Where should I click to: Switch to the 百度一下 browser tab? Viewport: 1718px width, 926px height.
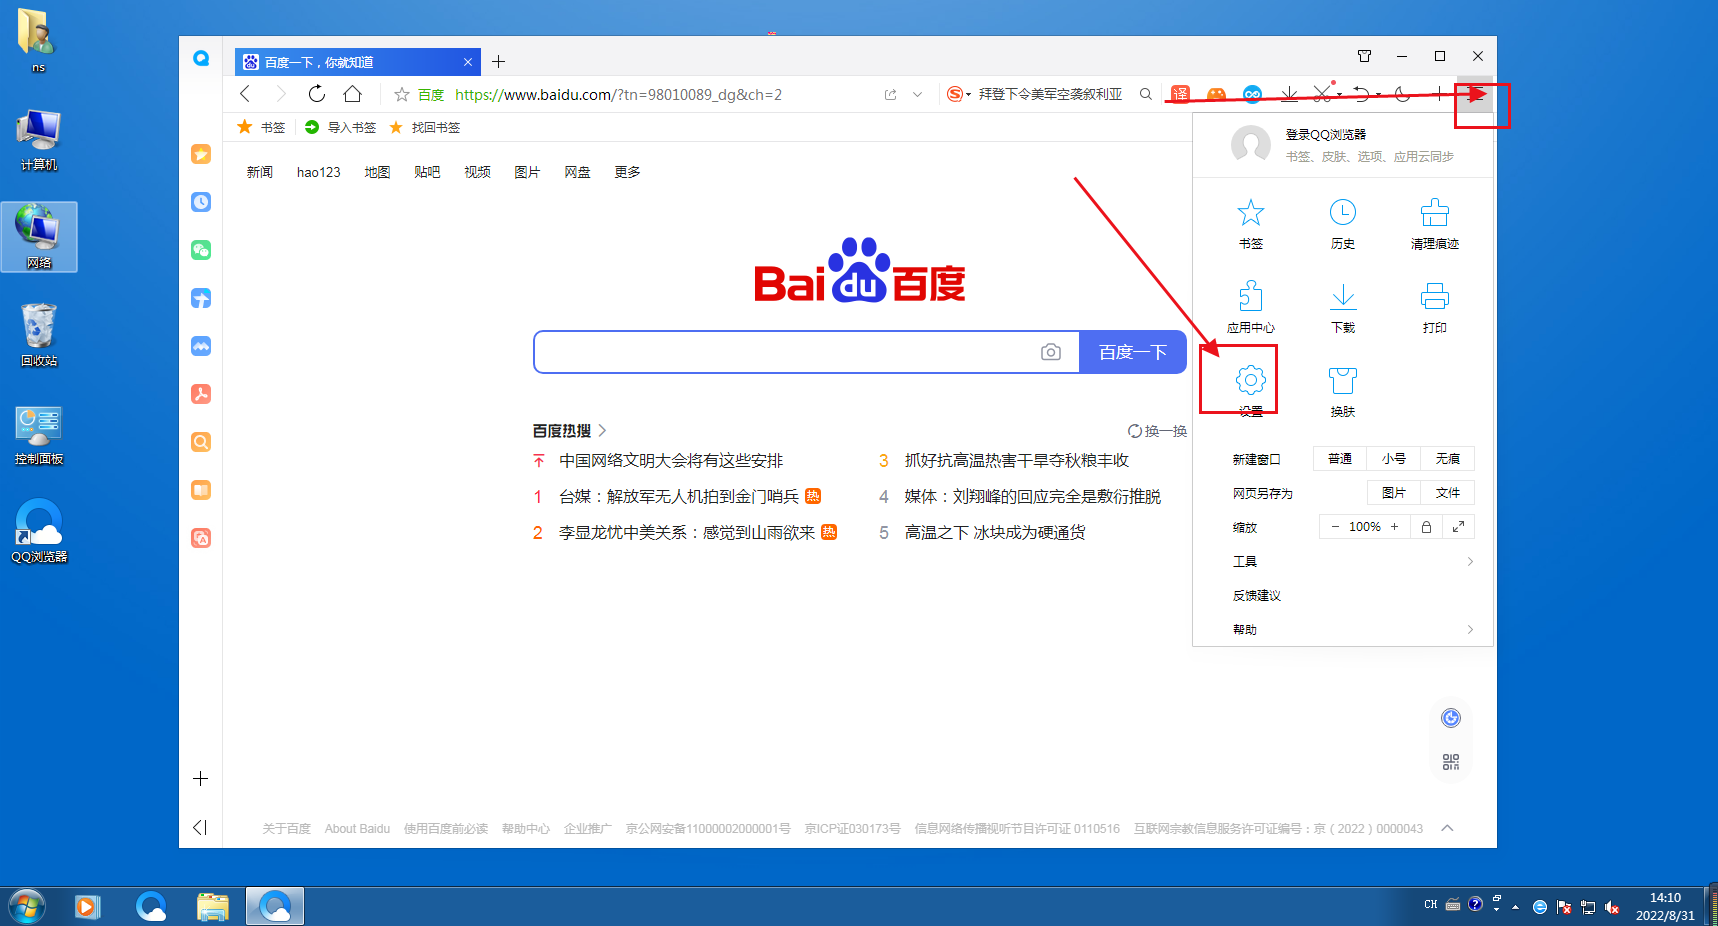point(357,62)
